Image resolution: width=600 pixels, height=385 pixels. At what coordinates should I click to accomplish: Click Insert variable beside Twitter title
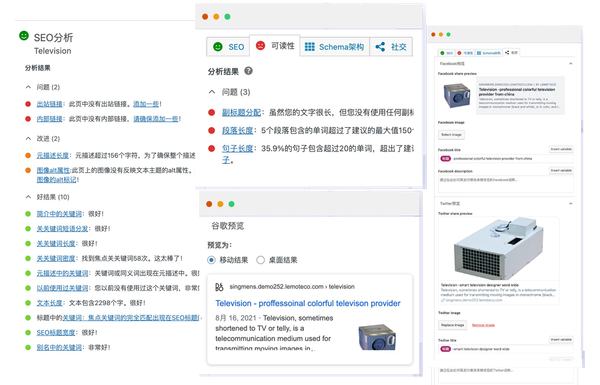[561, 339]
